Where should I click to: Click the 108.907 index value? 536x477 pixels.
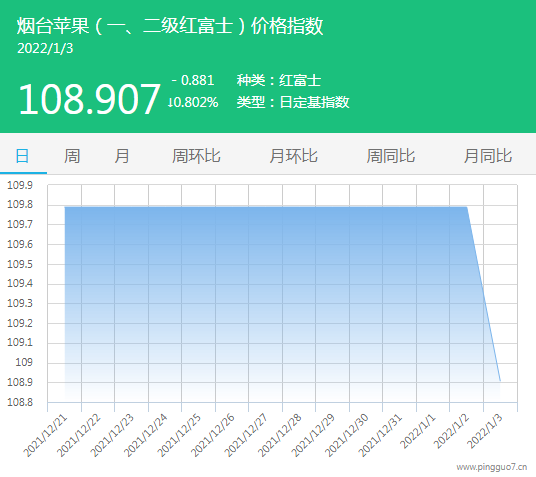click(x=89, y=100)
